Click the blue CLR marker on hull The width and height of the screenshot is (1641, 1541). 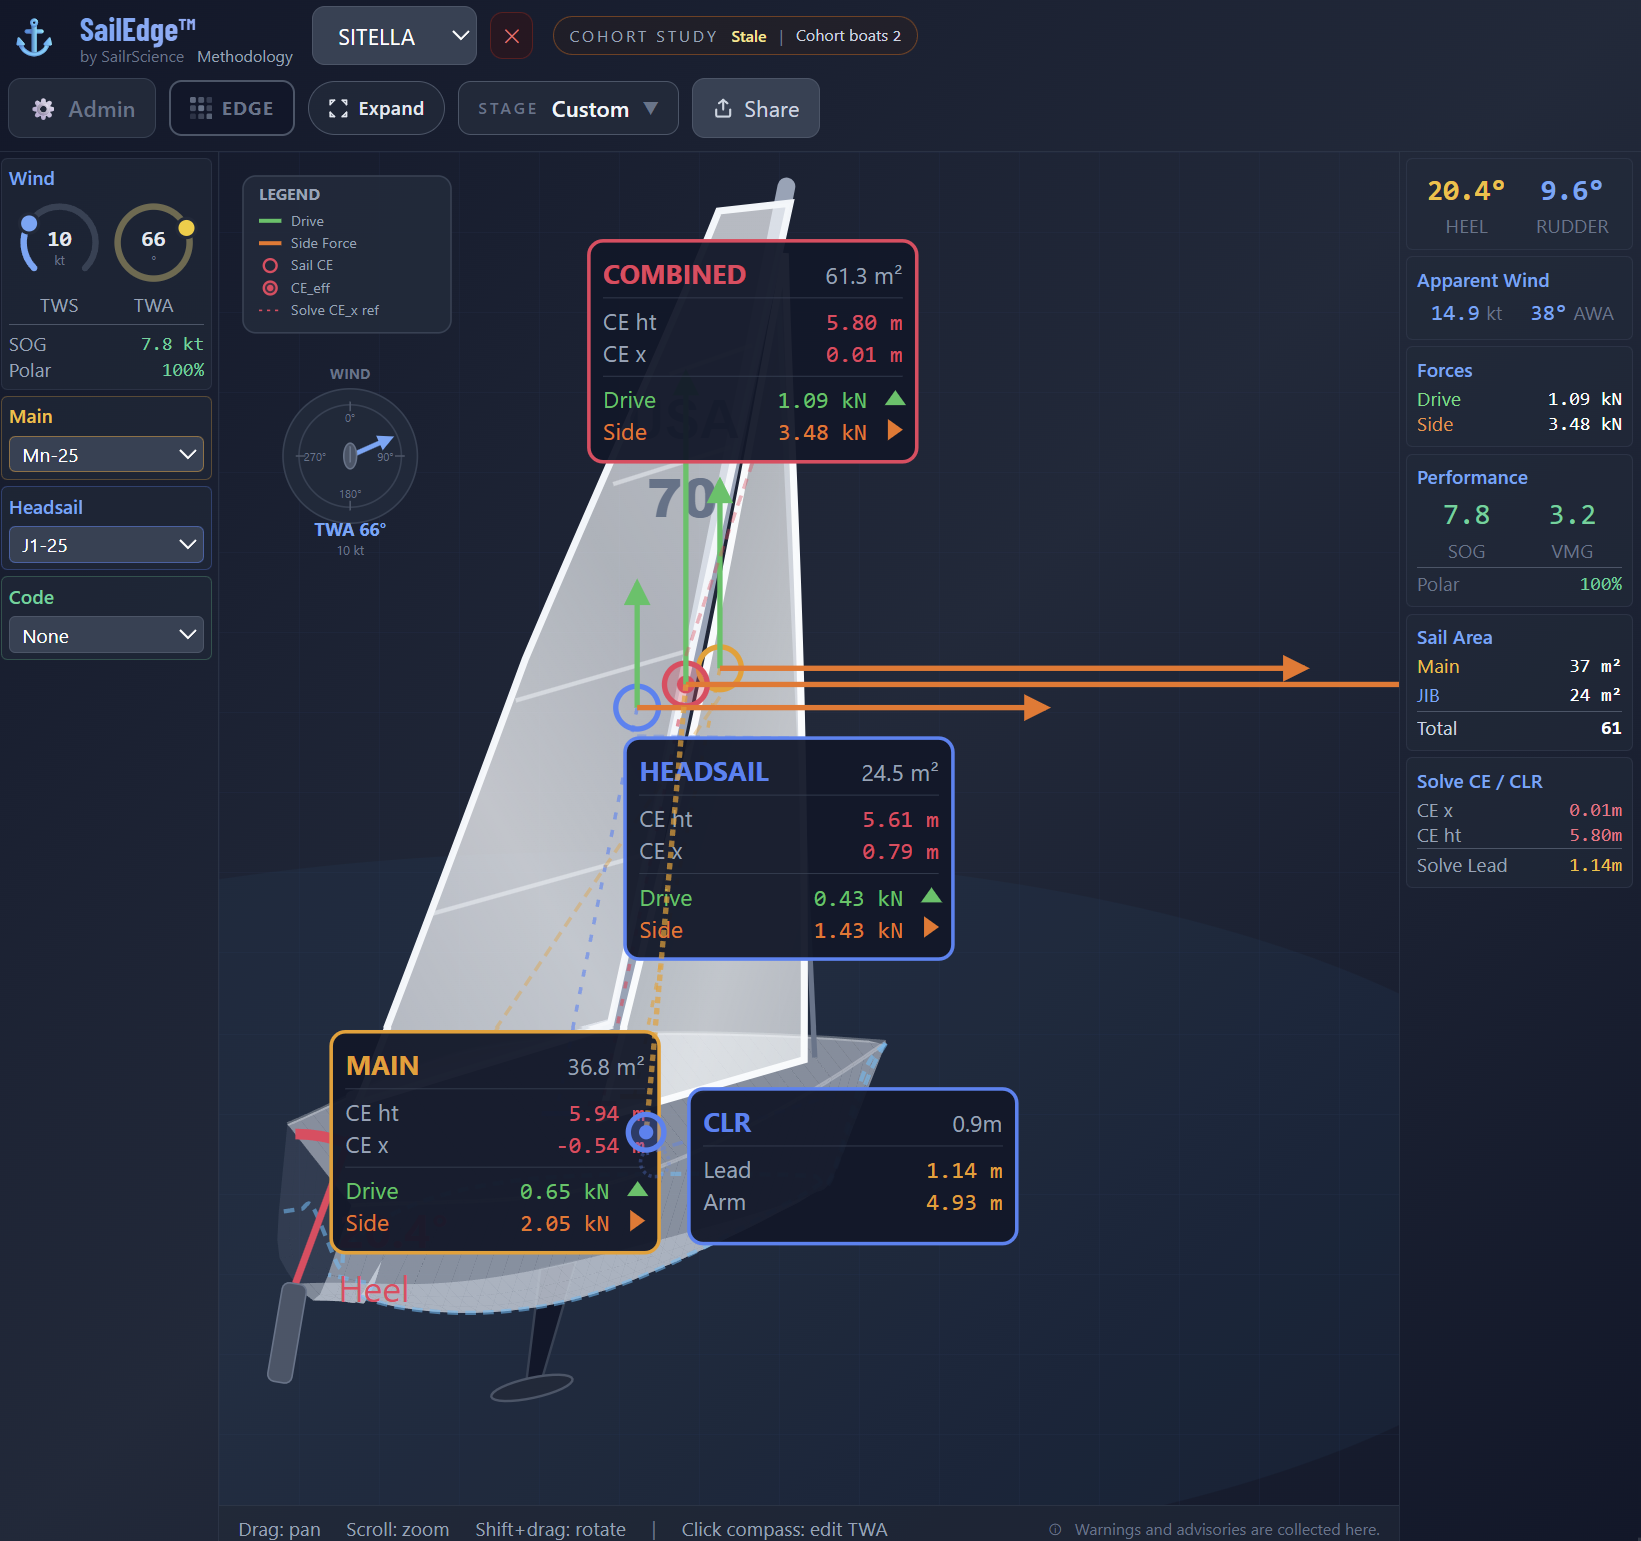tap(646, 1133)
